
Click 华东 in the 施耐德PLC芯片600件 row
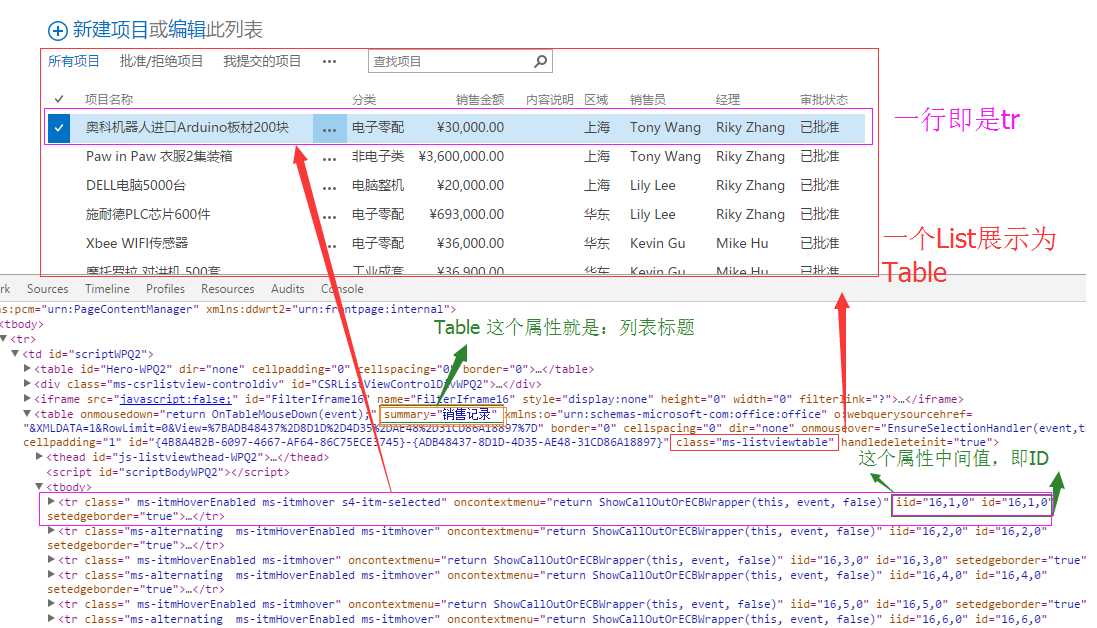coord(597,215)
